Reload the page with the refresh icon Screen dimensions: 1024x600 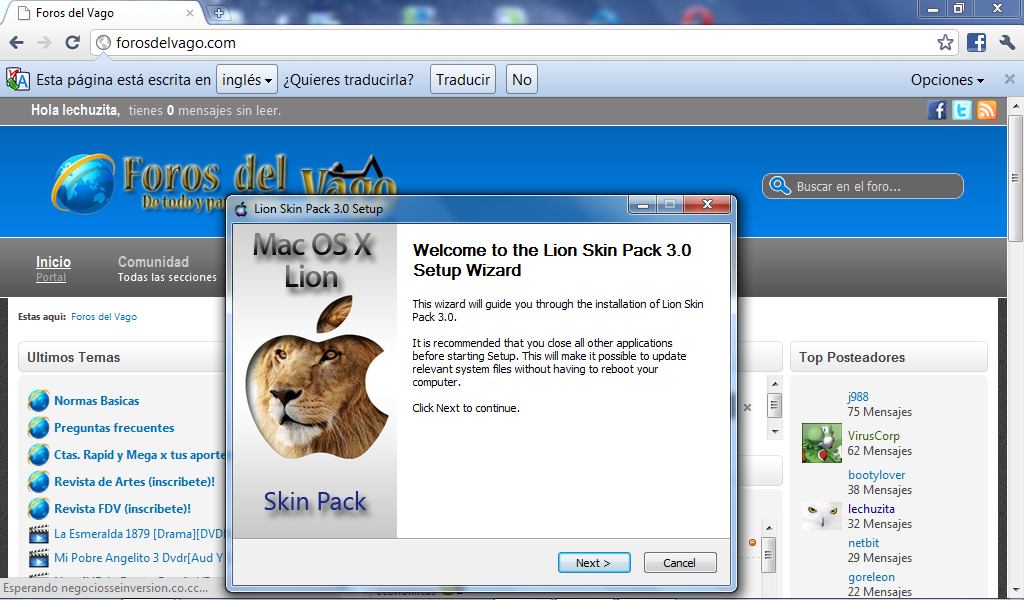[x=72, y=43]
